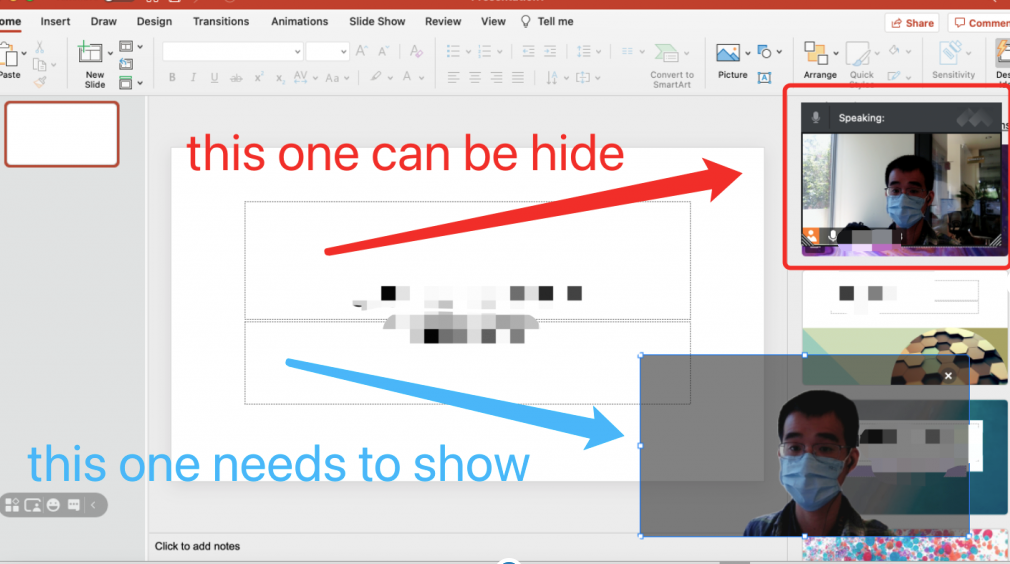
Task: Click the Tell me search box
Action: pos(547,21)
